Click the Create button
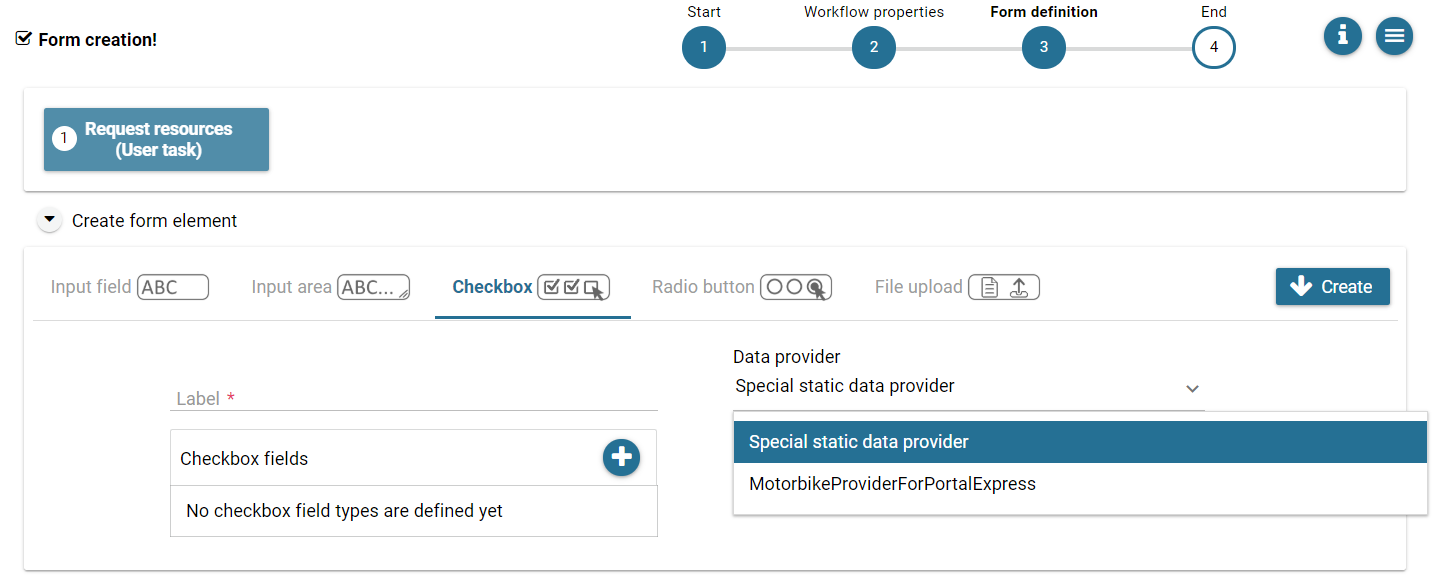The height and width of the screenshot is (580, 1434). 1333,286
